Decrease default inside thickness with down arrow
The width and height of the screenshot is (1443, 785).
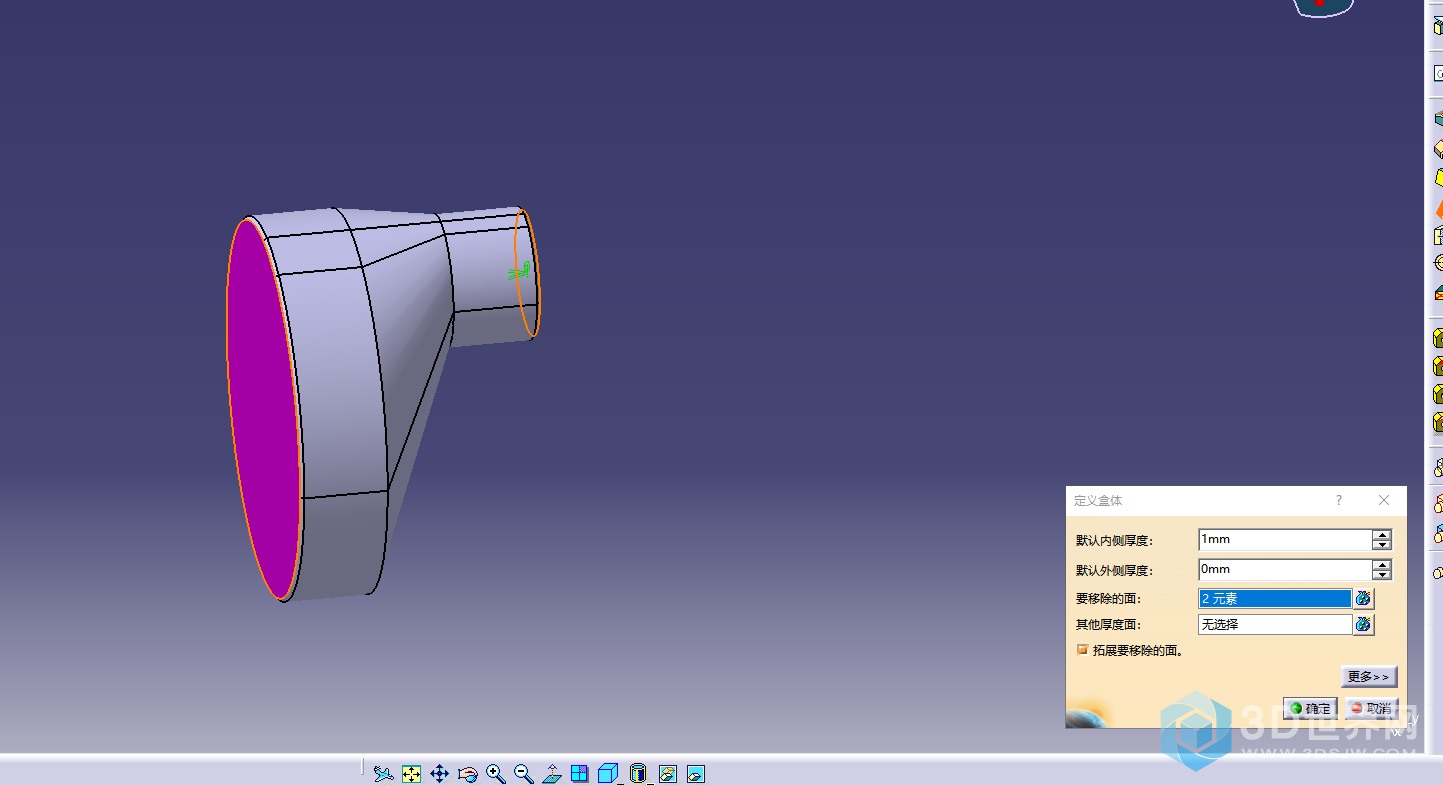(1382, 545)
